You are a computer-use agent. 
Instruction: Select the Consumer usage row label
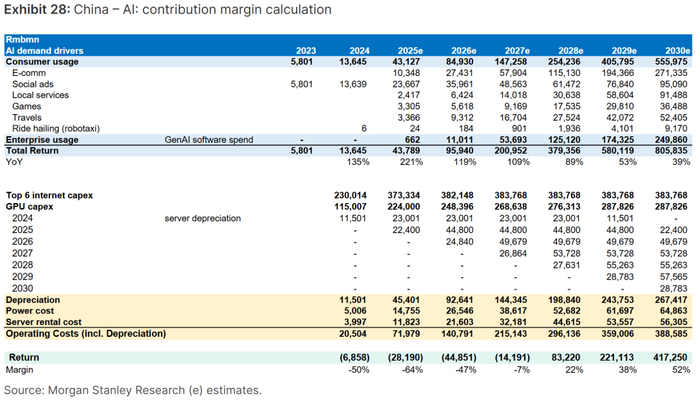point(42,62)
